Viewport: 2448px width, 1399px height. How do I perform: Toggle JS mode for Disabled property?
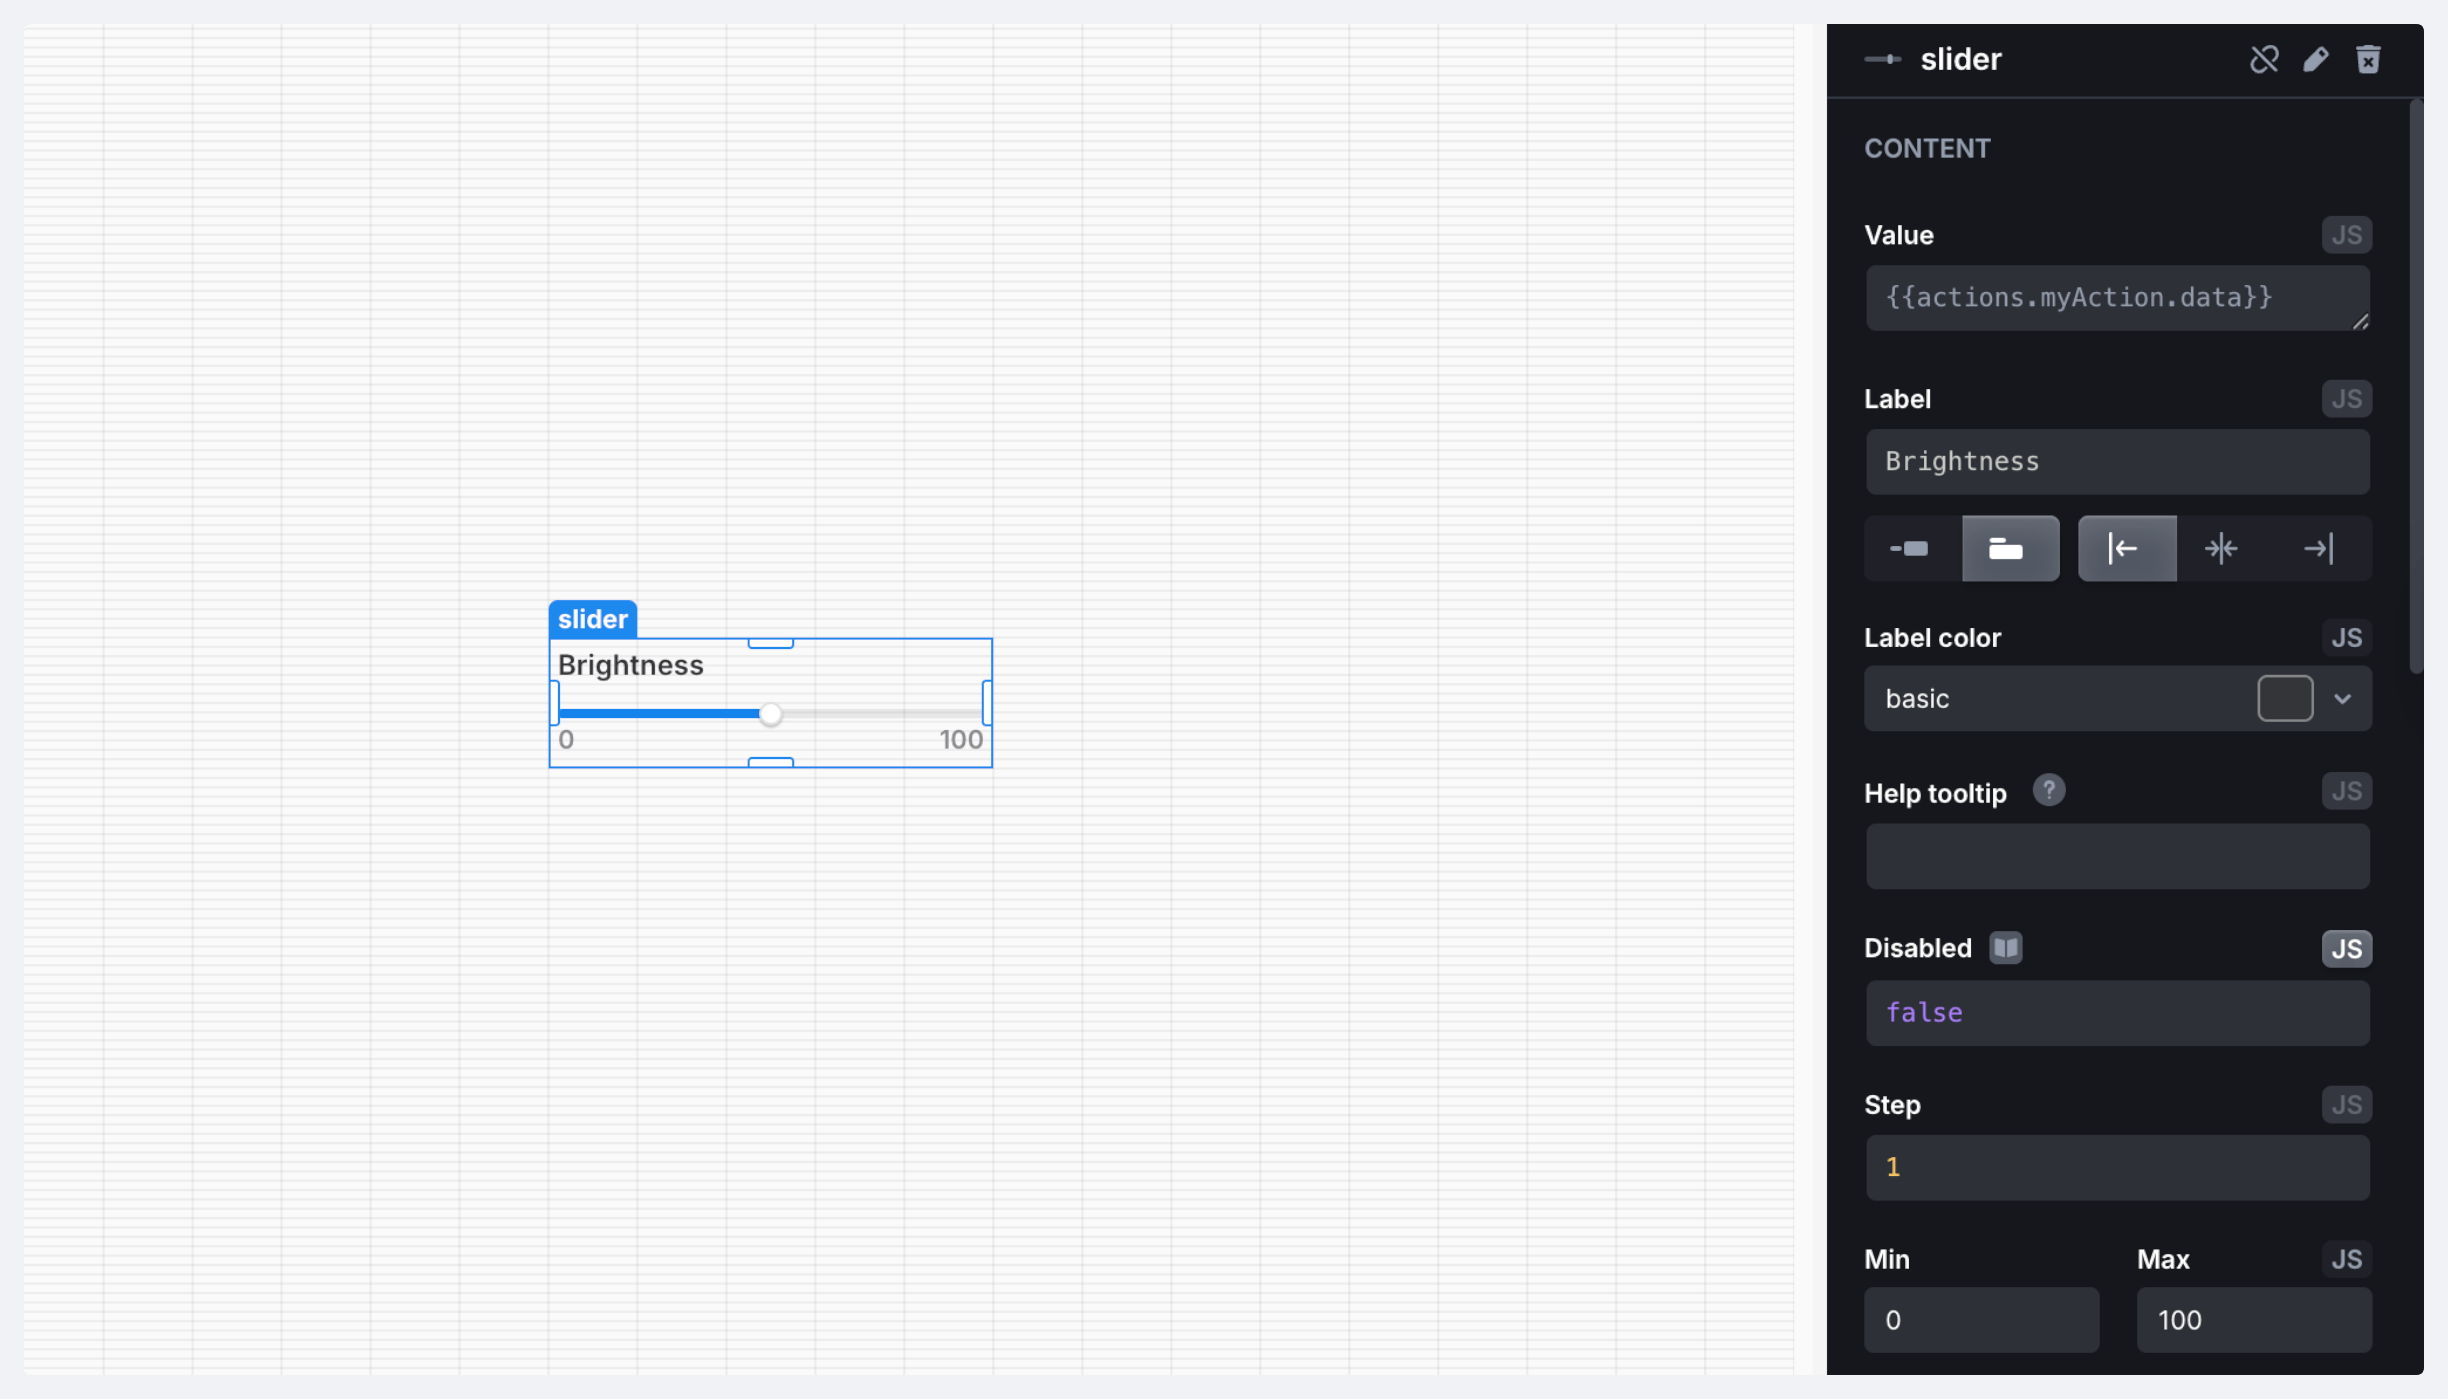click(x=2346, y=948)
